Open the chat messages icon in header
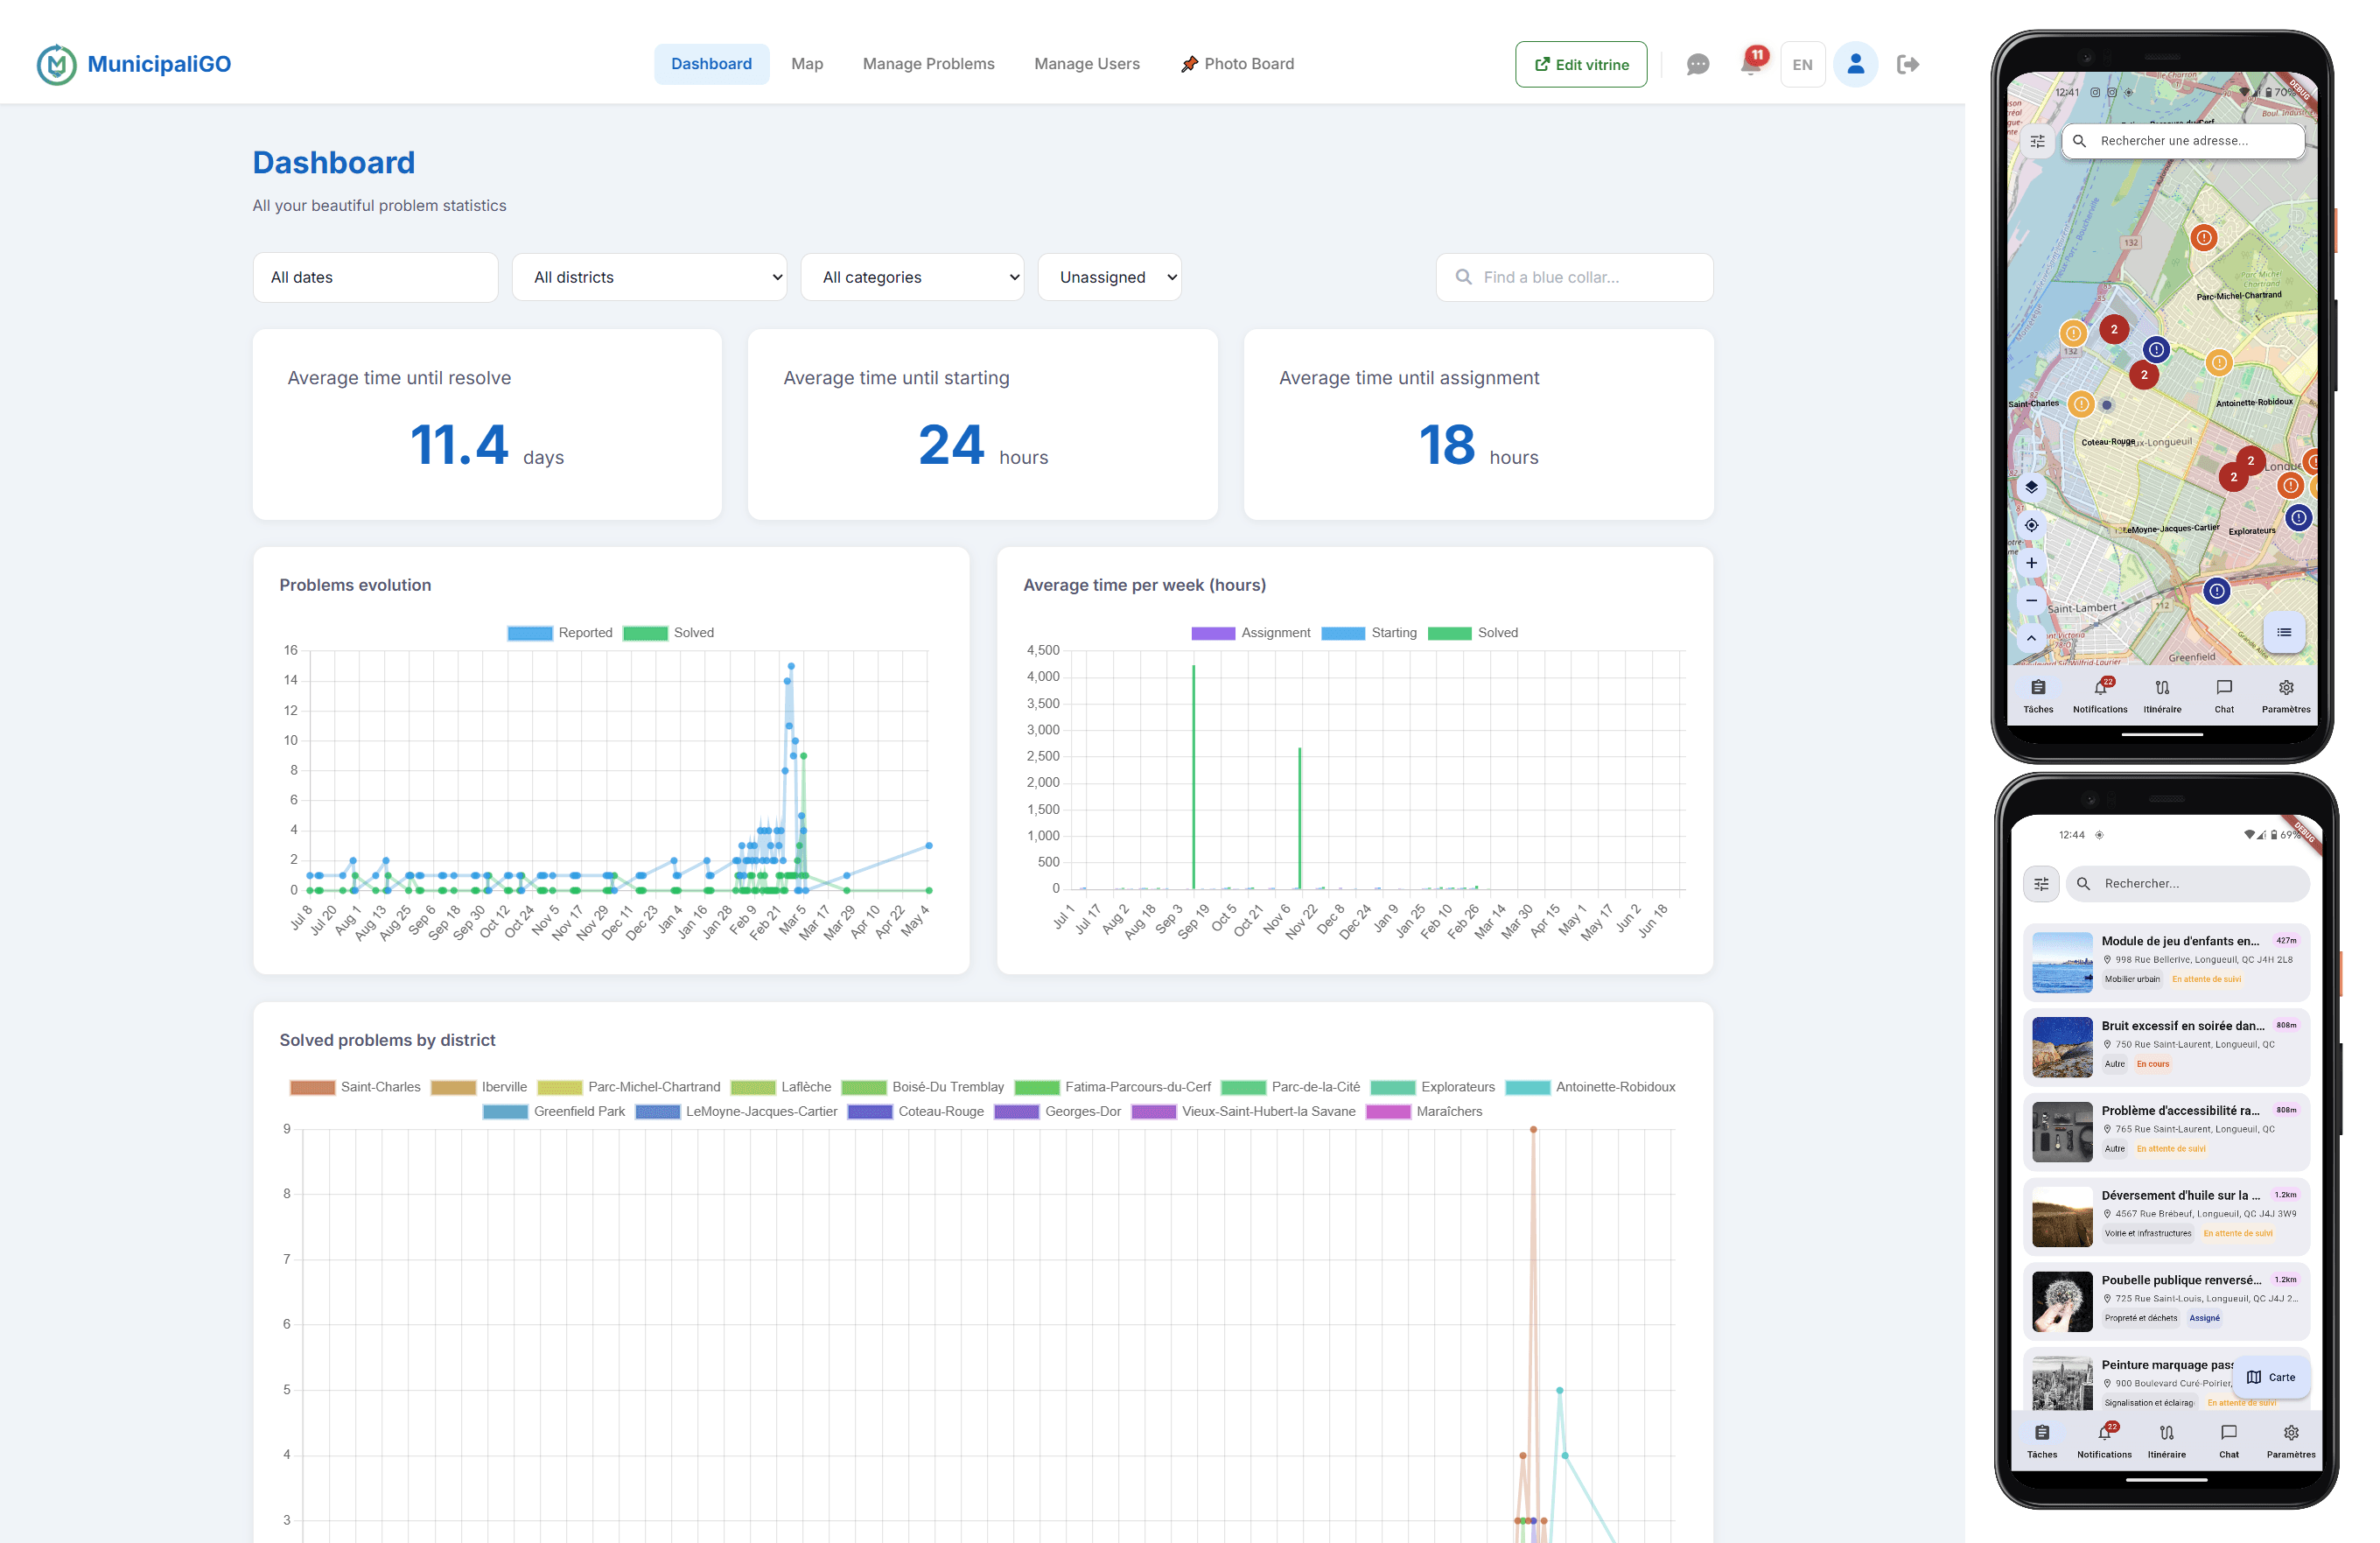2380x1543 pixels. click(1697, 64)
